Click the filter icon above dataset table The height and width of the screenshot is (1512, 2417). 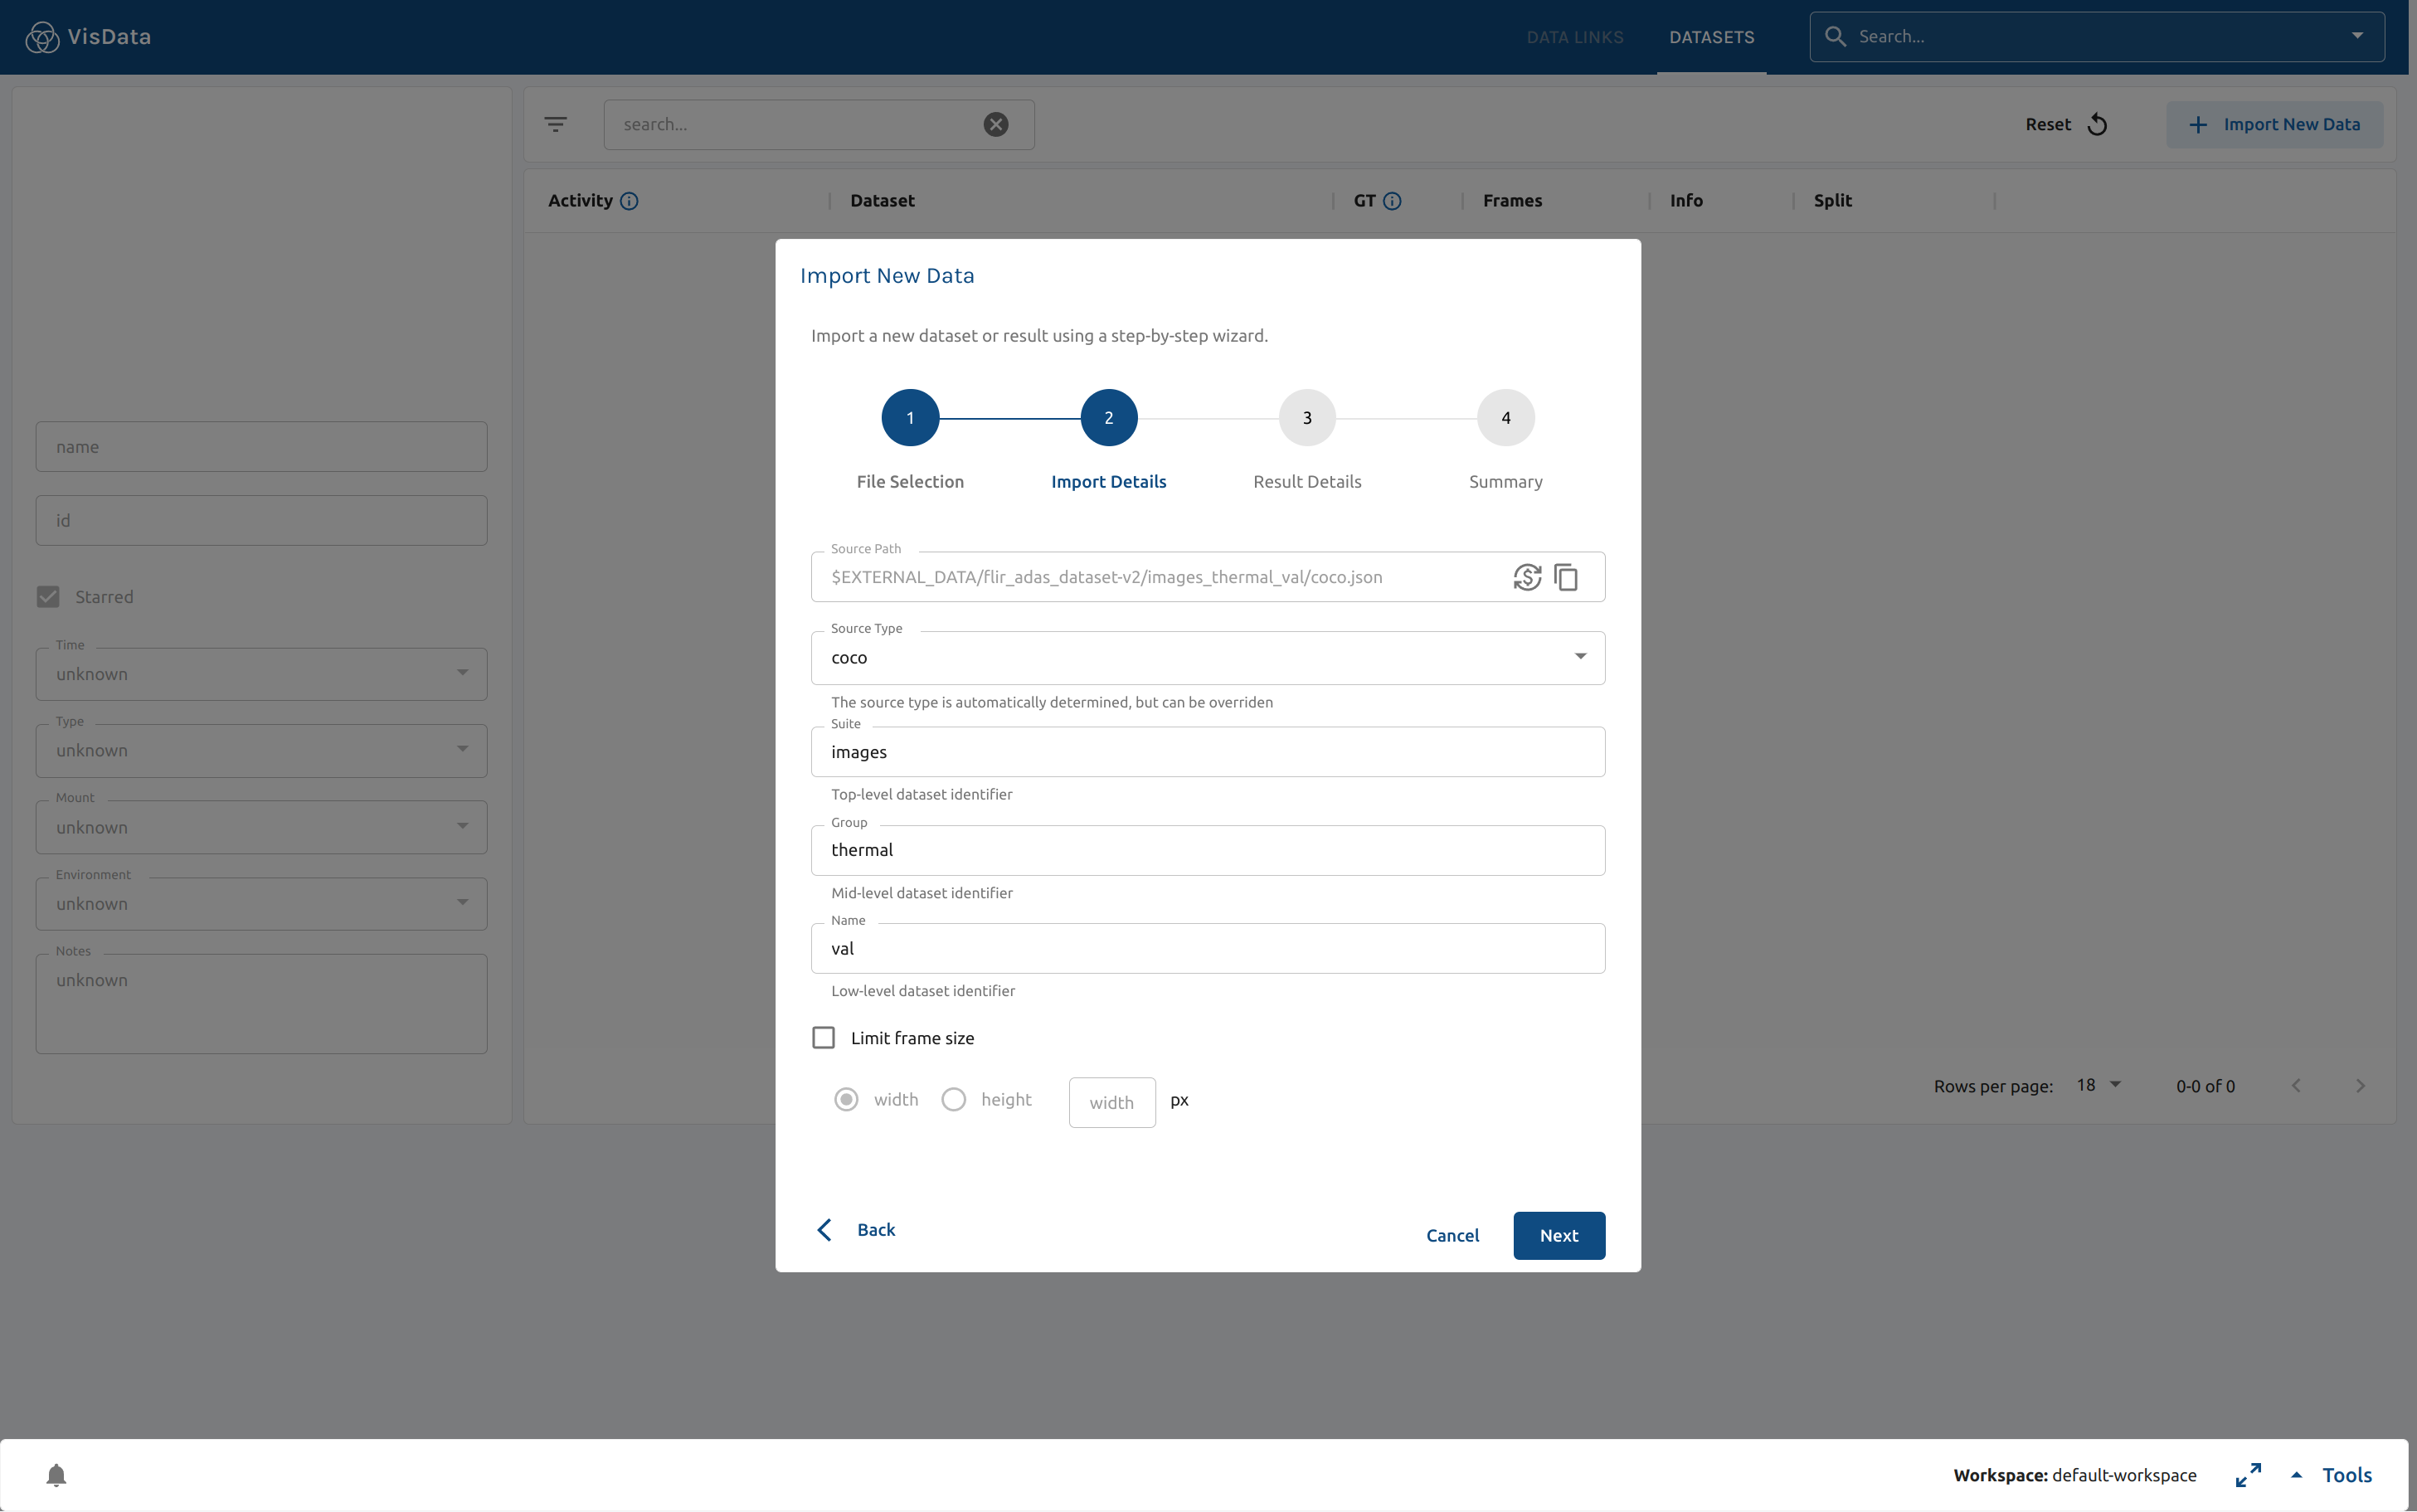[x=556, y=124]
